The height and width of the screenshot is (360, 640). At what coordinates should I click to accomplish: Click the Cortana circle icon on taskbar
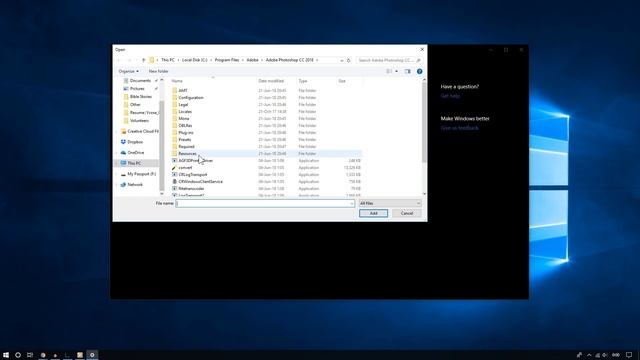pyautogui.click(x=18, y=355)
